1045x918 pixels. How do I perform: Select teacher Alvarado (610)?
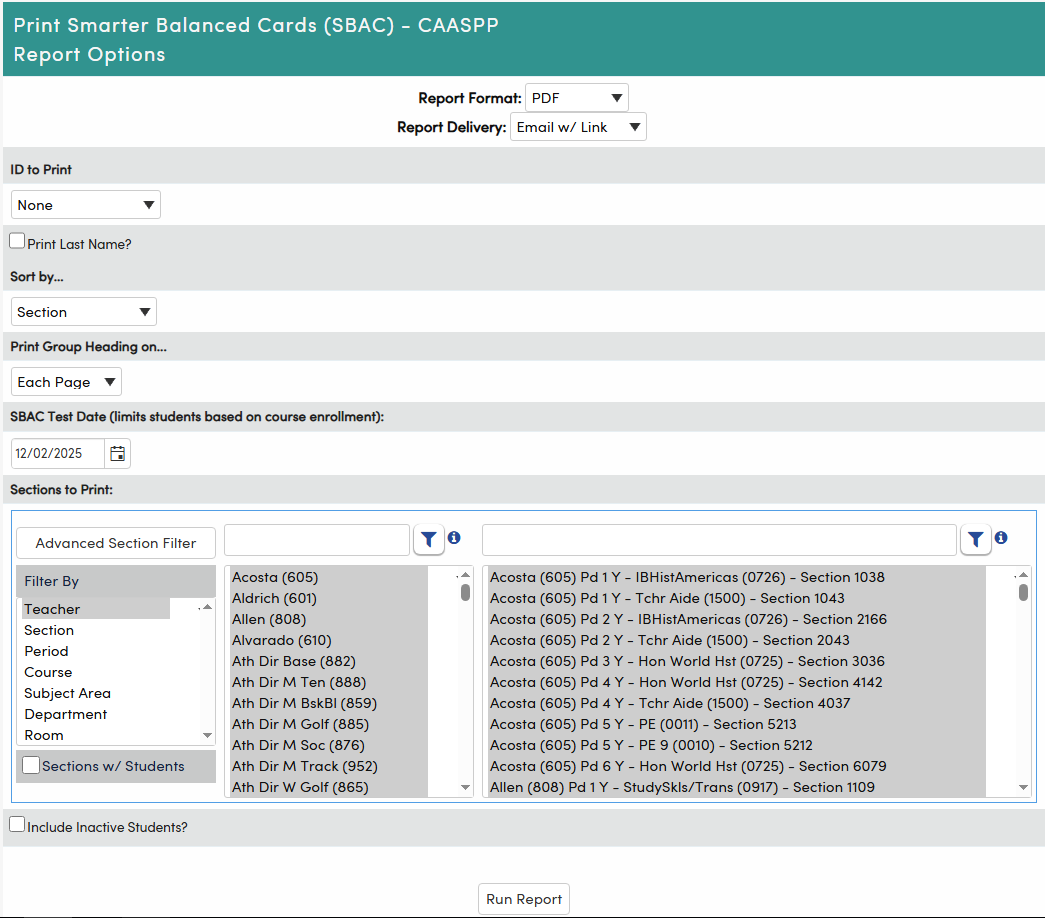point(329,641)
